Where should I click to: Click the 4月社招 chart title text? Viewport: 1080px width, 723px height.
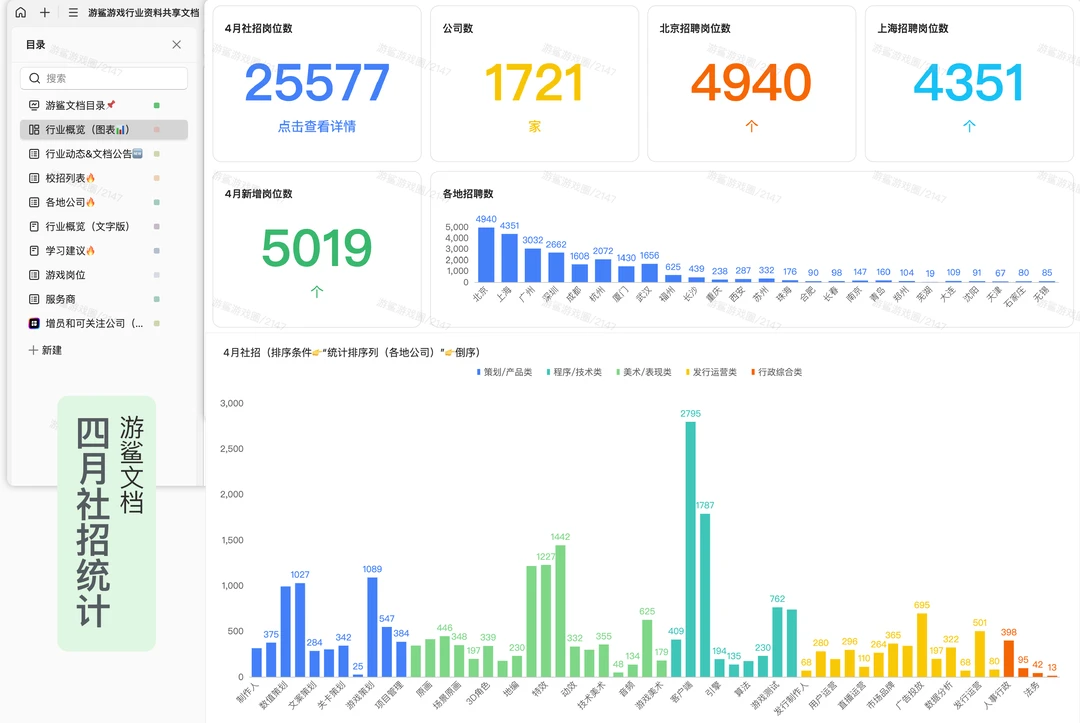351,352
